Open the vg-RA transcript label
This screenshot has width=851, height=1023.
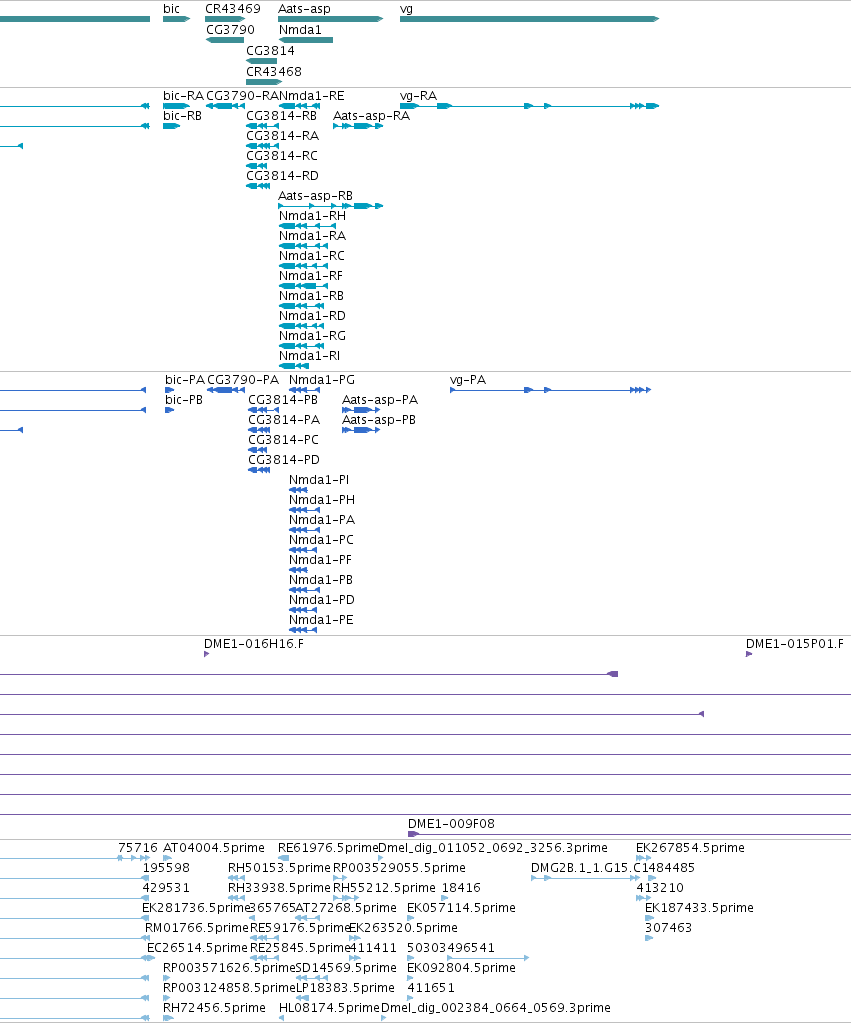(x=418, y=96)
